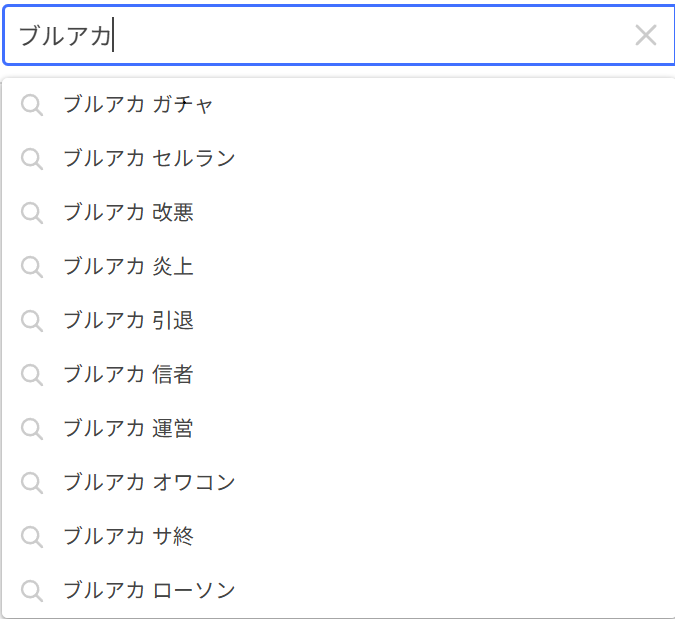The height and width of the screenshot is (619, 675).
Task: Choose the suggestion ブルアカ セルラン
Action: [x=338, y=159]
